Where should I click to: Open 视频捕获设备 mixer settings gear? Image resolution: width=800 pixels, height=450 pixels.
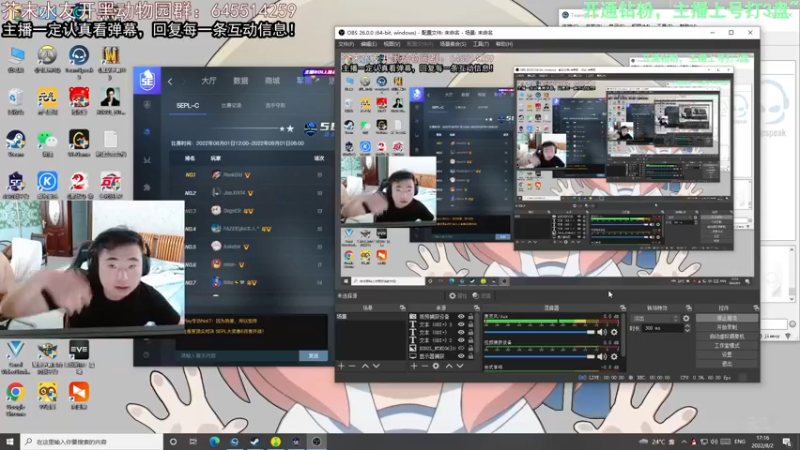point(614,357)
